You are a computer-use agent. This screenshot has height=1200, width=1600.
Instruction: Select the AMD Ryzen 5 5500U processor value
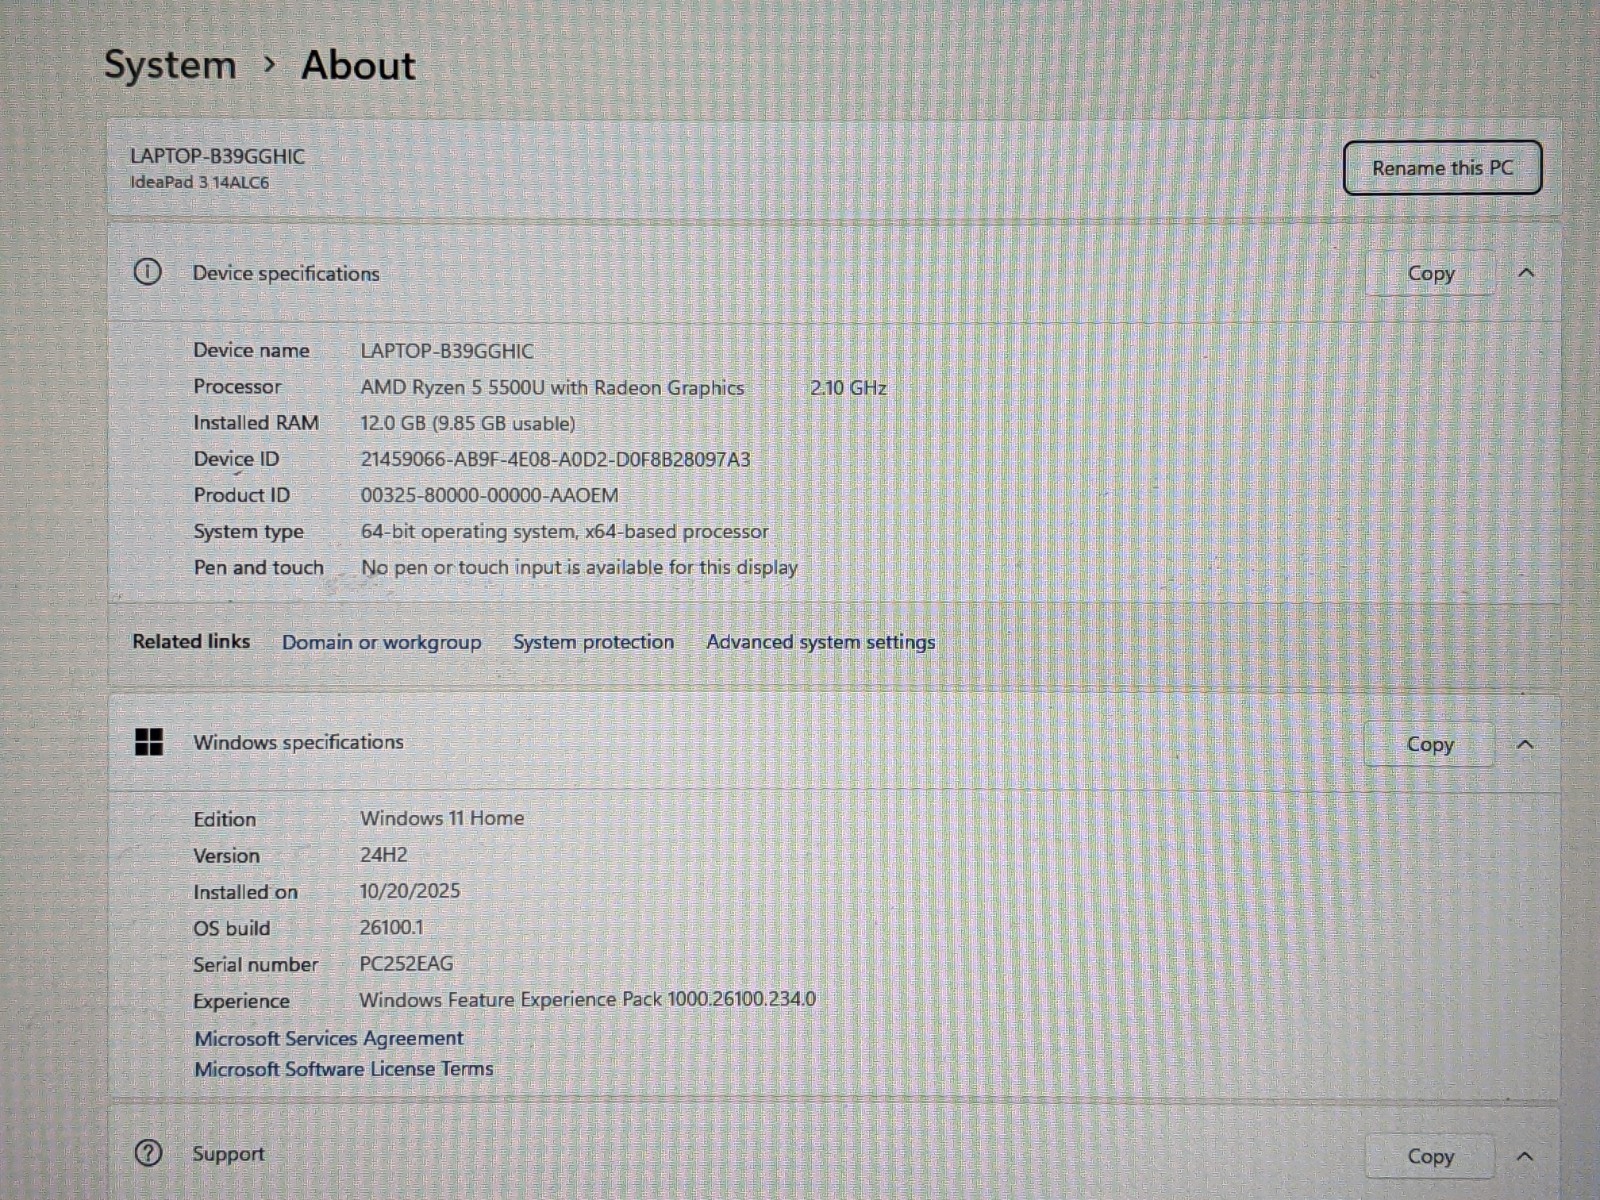552,388
